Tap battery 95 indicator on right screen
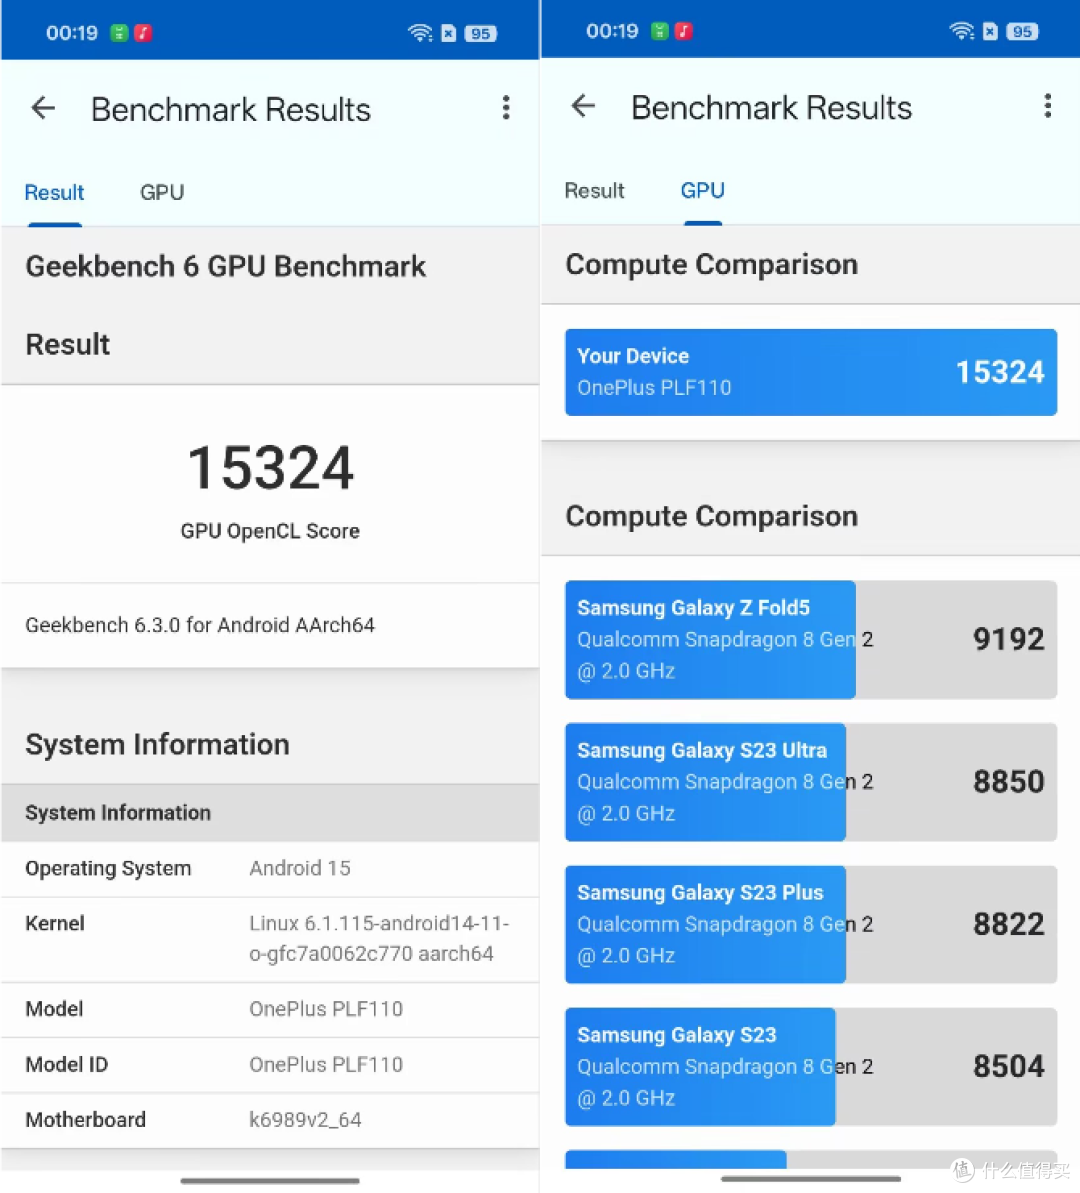The image size is (1080, 1193). point(1022,31)
